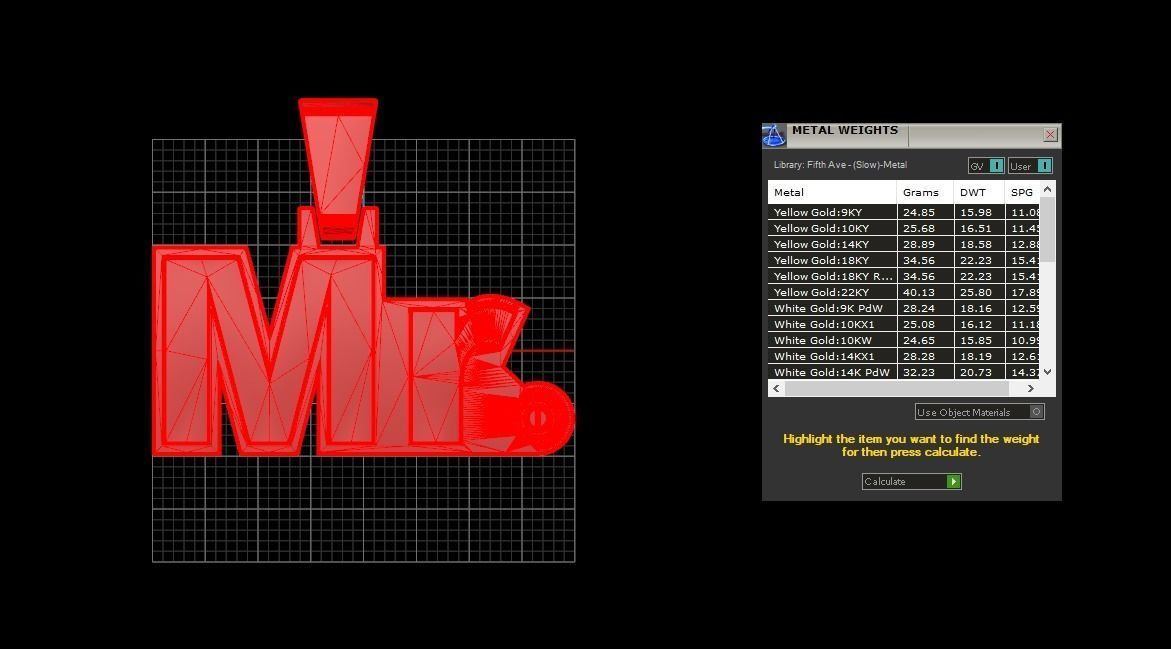Click the Library: Fifth Ave label

(x=840, y=165)
